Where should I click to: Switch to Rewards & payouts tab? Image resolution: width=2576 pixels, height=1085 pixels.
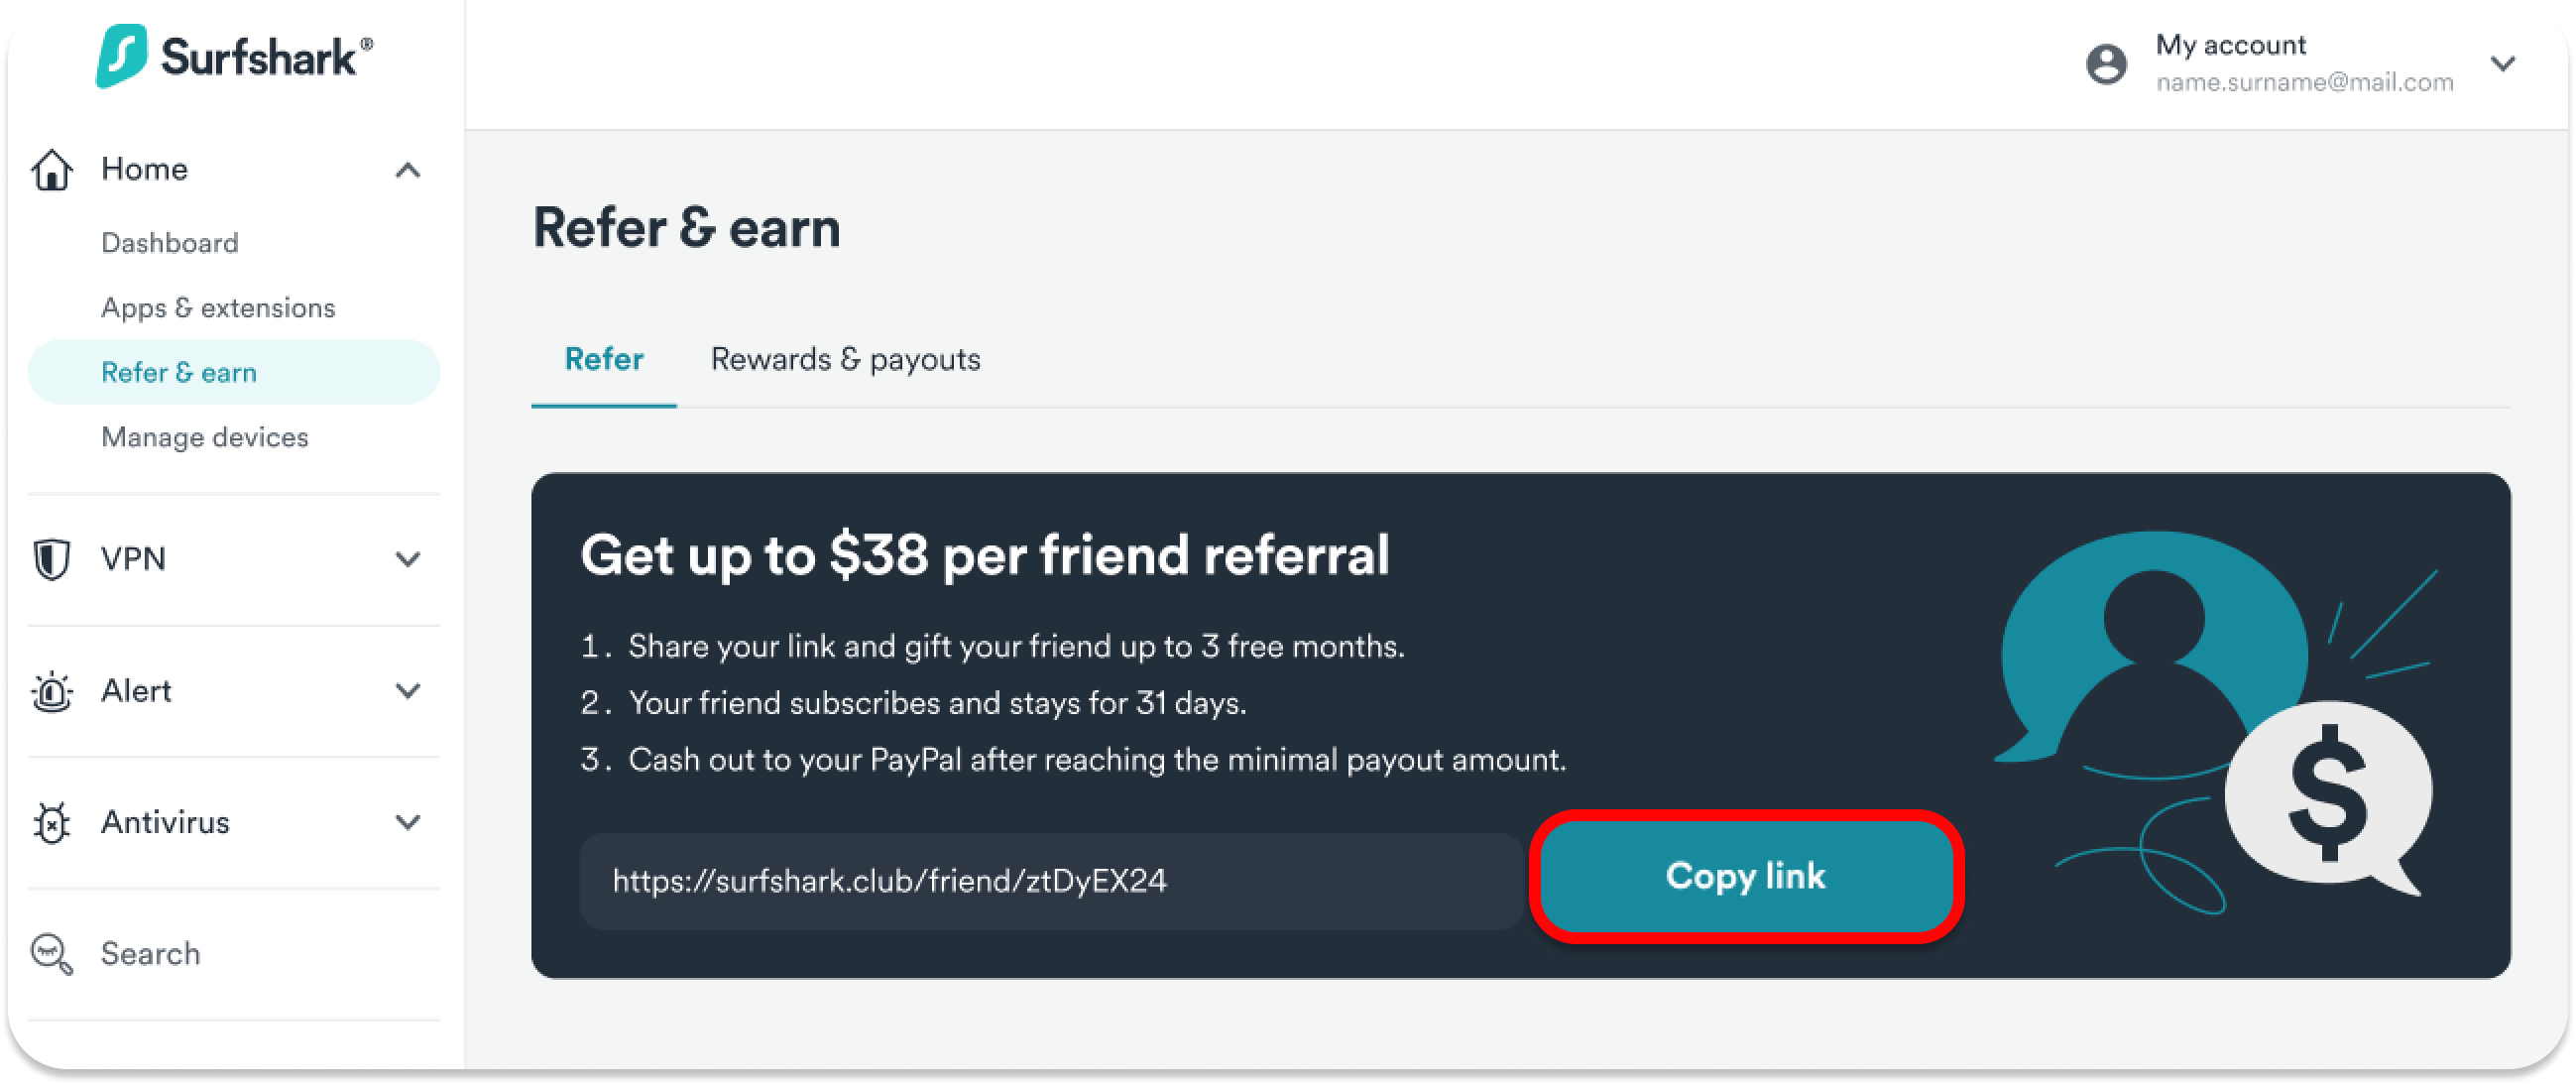[x=845, y=359]
